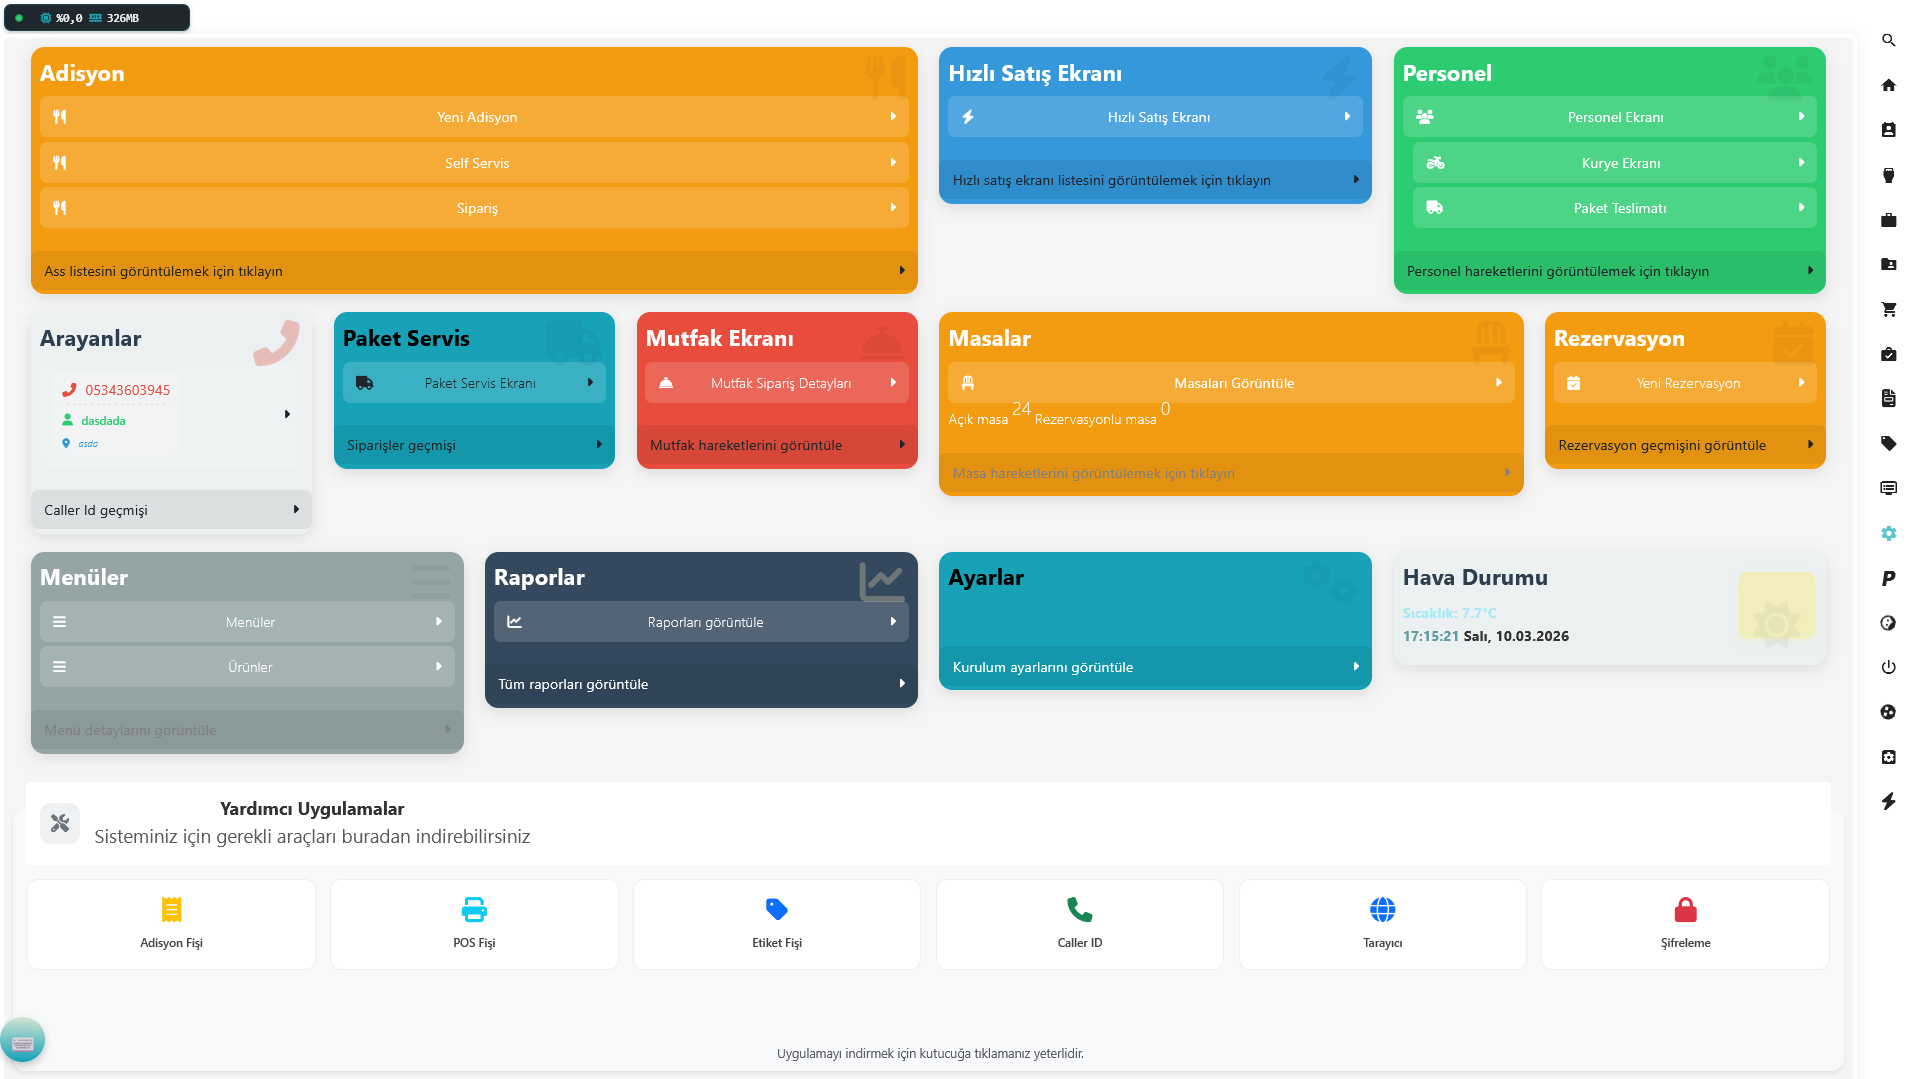Open the settings gear sidebar icon
1910x1079 pixels.
[1888, 534]
